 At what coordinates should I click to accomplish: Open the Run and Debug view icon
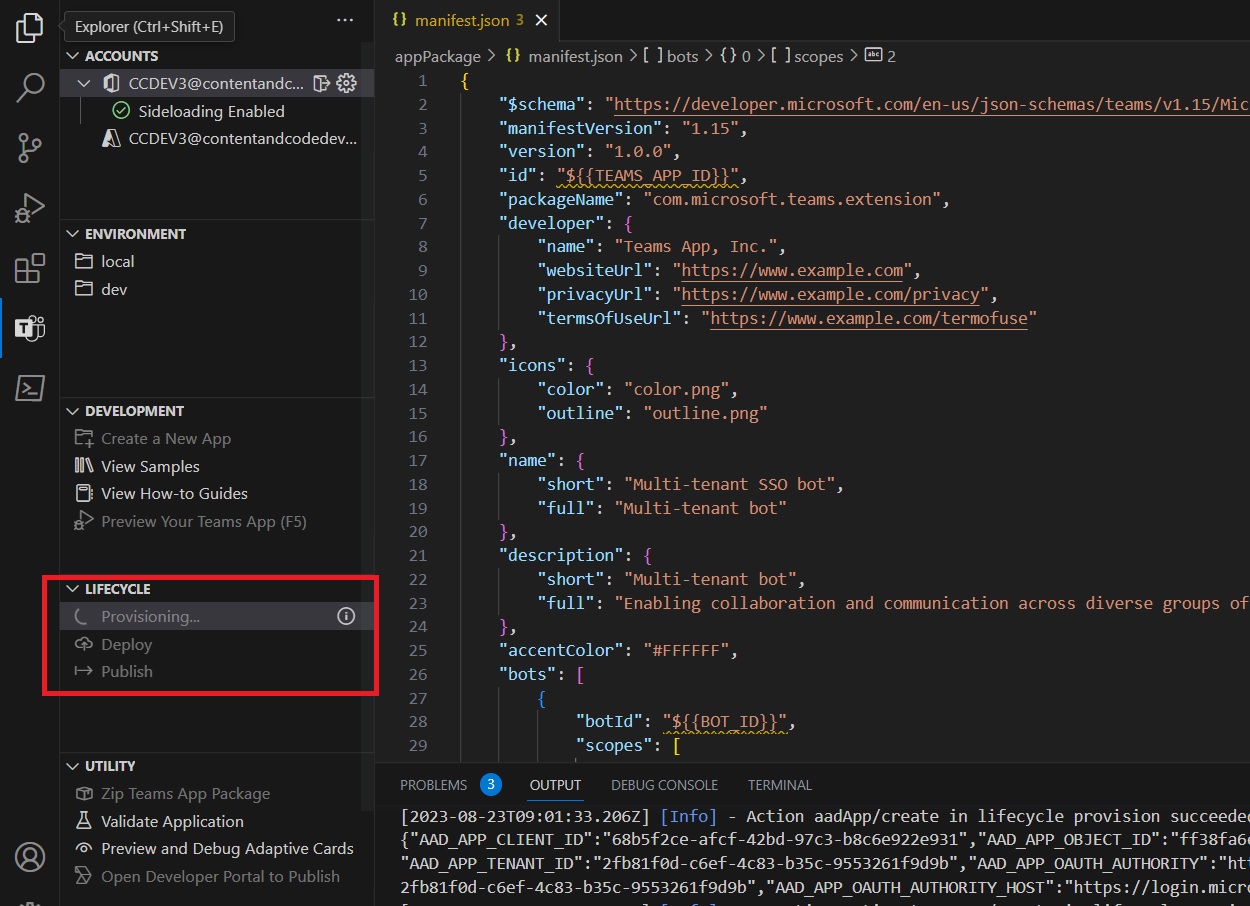coord(30,208)
